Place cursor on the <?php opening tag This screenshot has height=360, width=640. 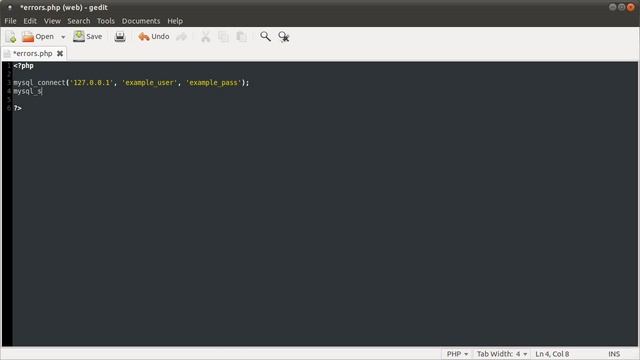pos(23,66)
